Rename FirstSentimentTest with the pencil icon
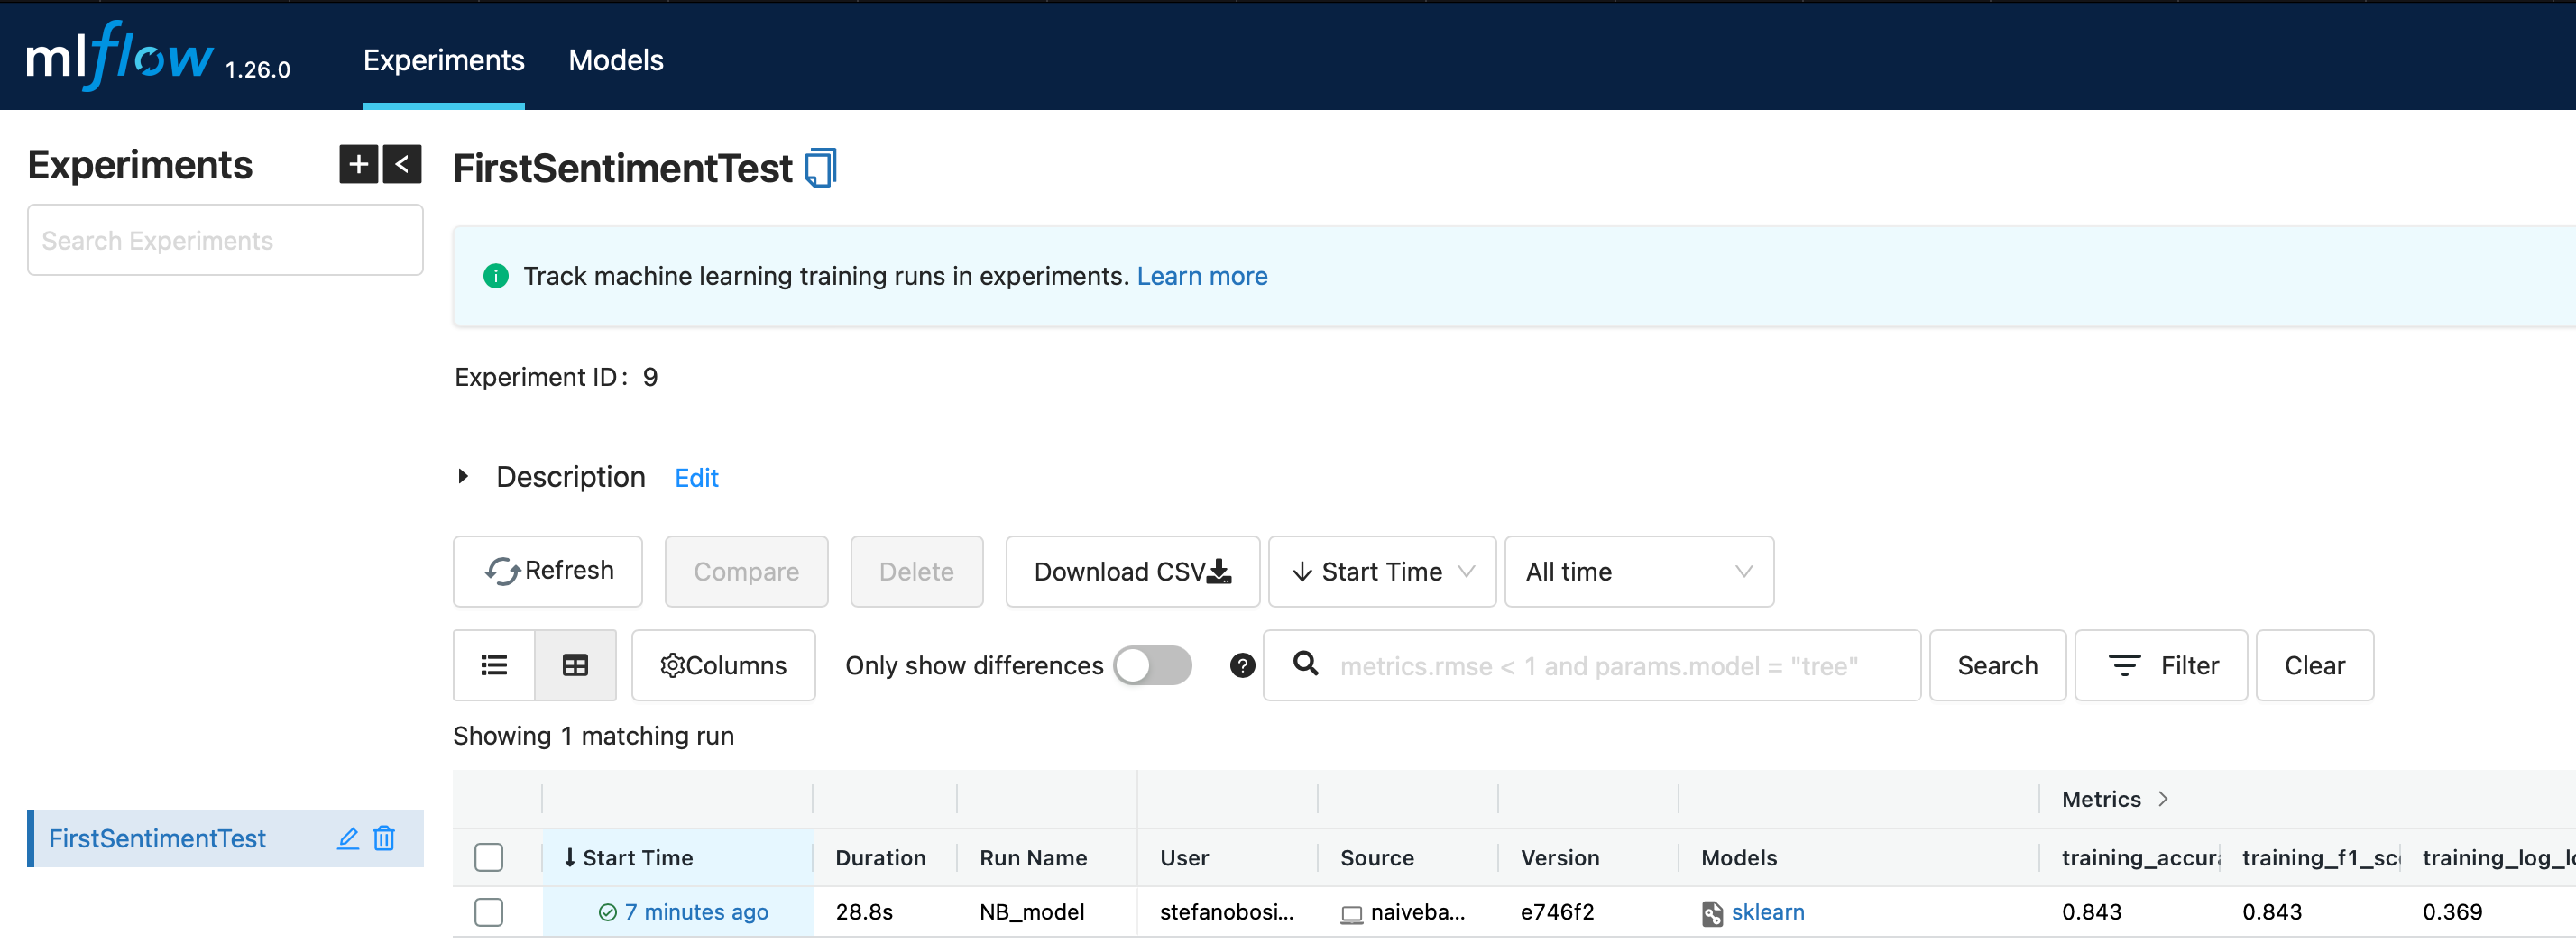Viewport: 2576px width, 952px height. coord(348,838)
